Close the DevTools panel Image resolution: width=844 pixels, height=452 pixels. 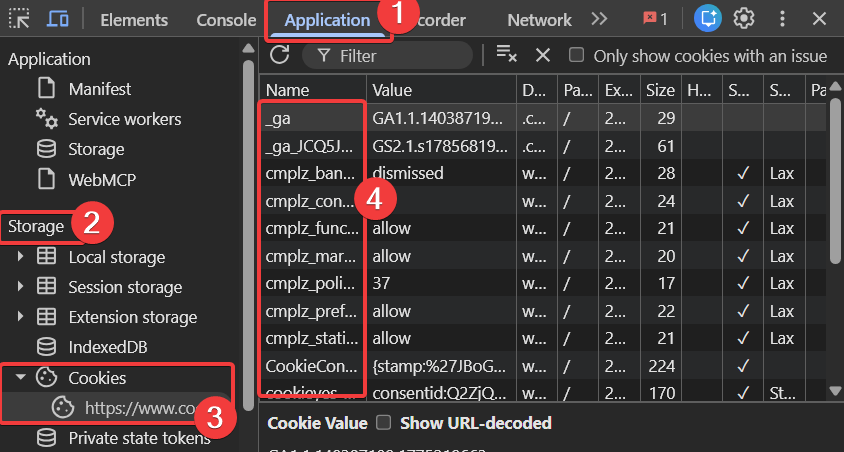819,19
